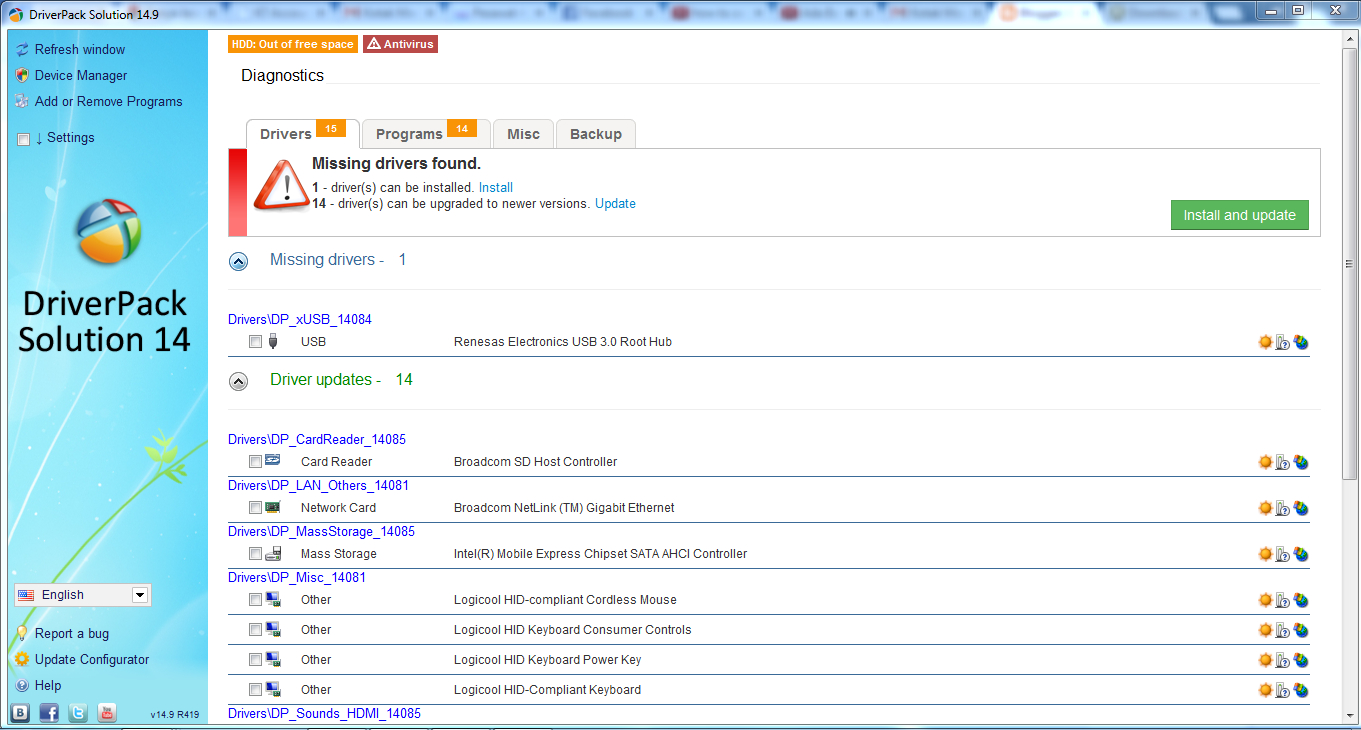The height and width of the screenshot is (730, 1361).
Task: Open the Drivers\DP_xUSB_14084 pack link
Action: pyautogui.click(x=300, y=319)
